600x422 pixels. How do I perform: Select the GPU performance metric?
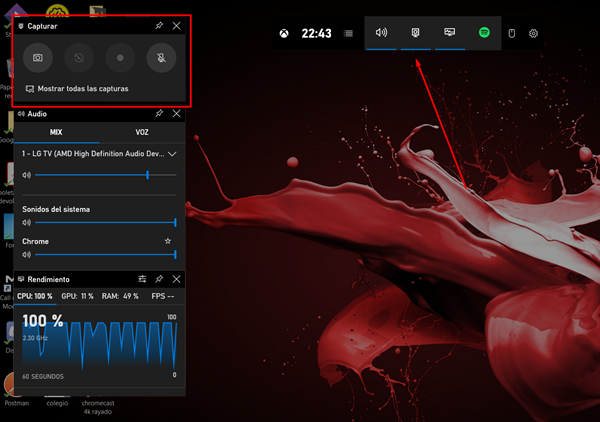pos(78,297)
